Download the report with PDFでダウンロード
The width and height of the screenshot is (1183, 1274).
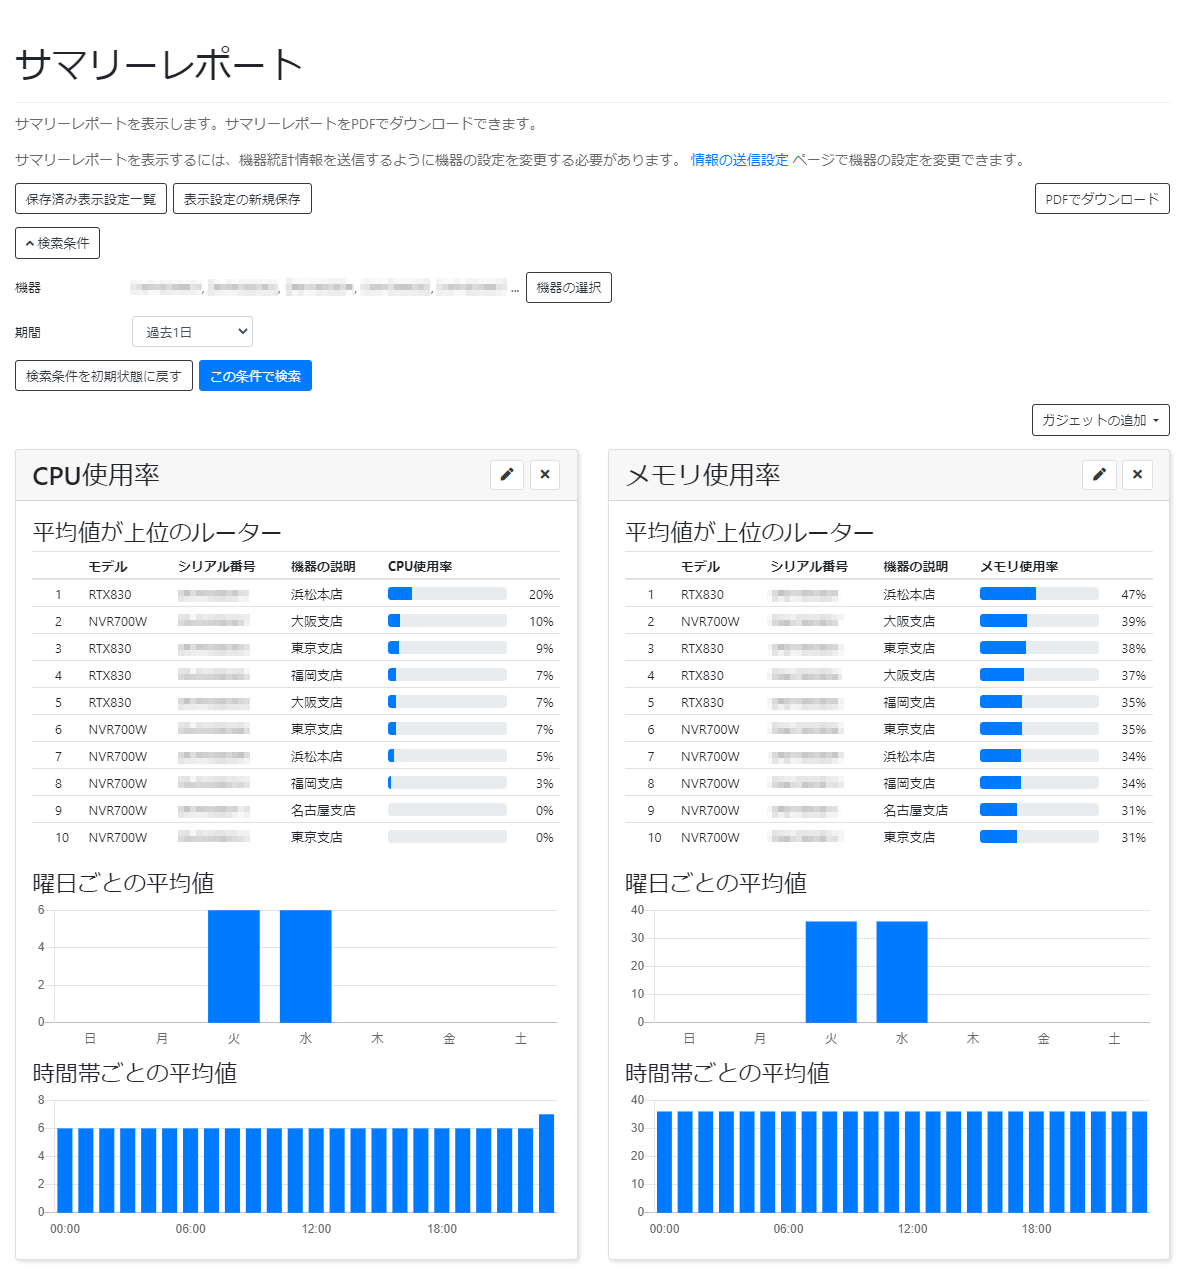coord(1102,198)
